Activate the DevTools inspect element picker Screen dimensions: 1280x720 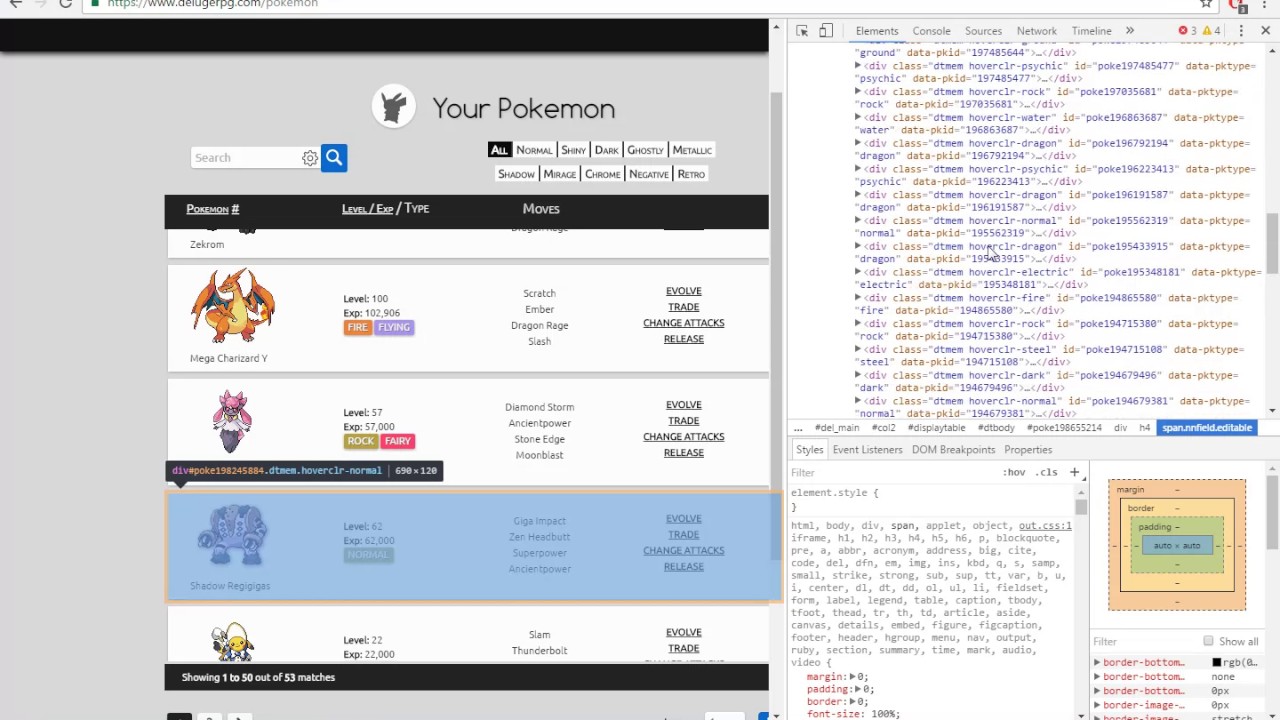(x=802, y=31)
